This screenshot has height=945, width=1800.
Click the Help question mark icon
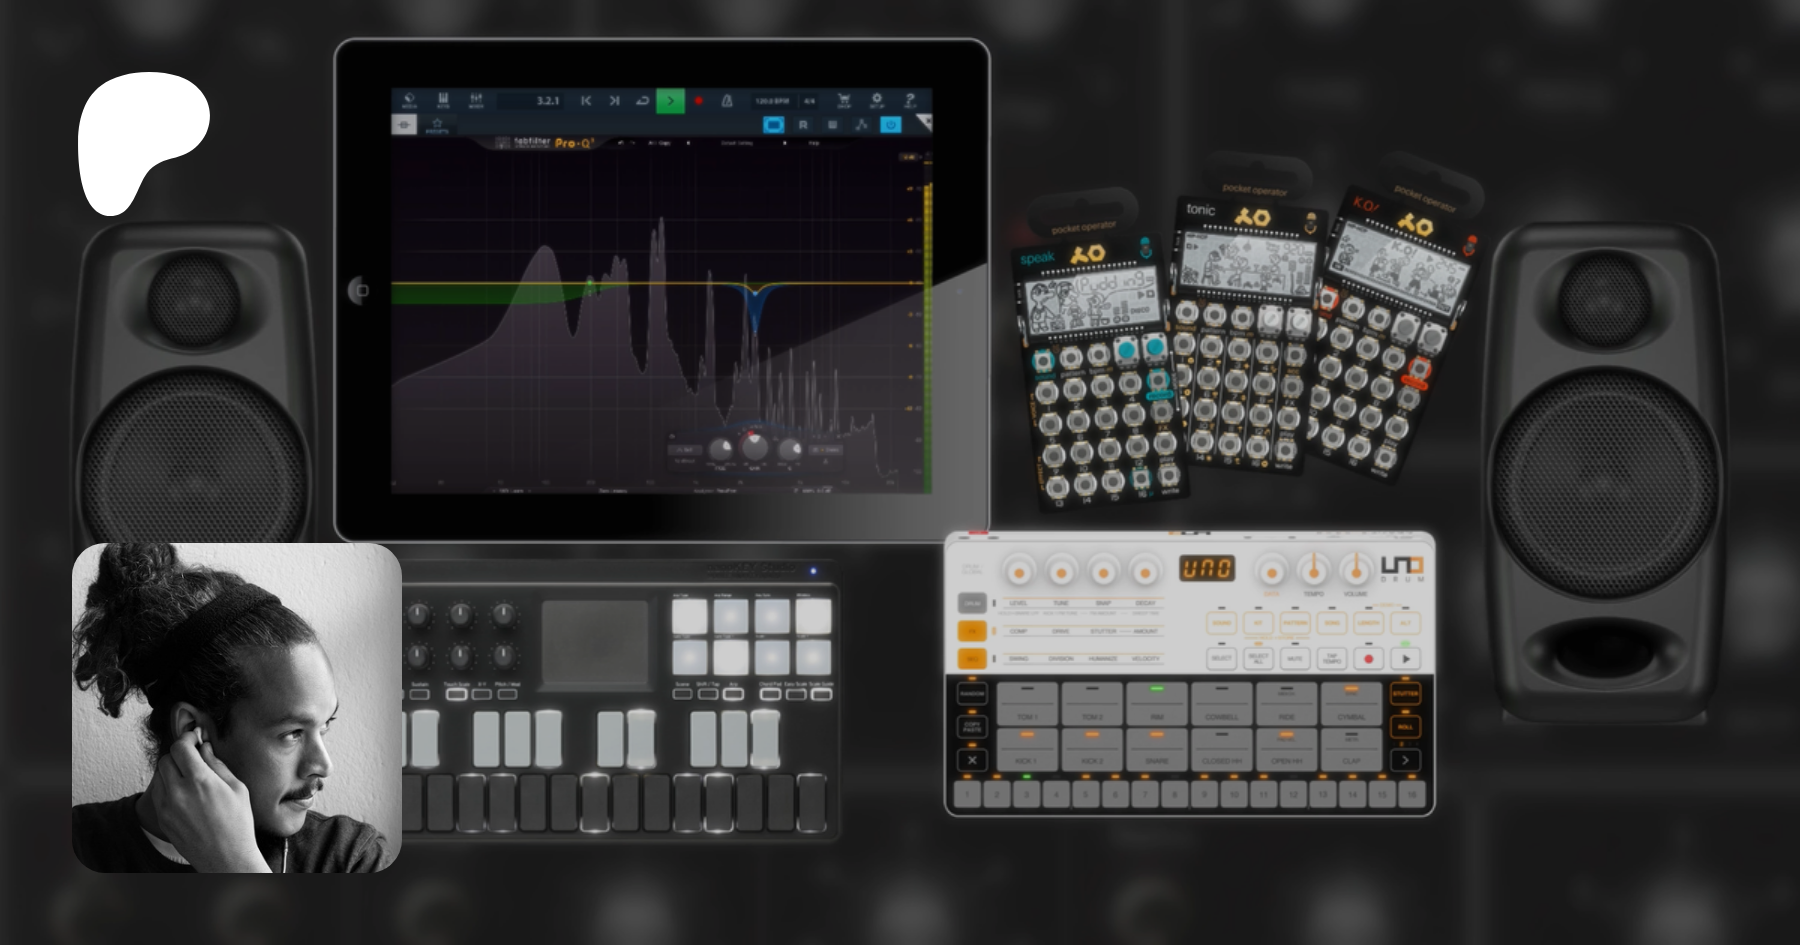tap(909, 101)
